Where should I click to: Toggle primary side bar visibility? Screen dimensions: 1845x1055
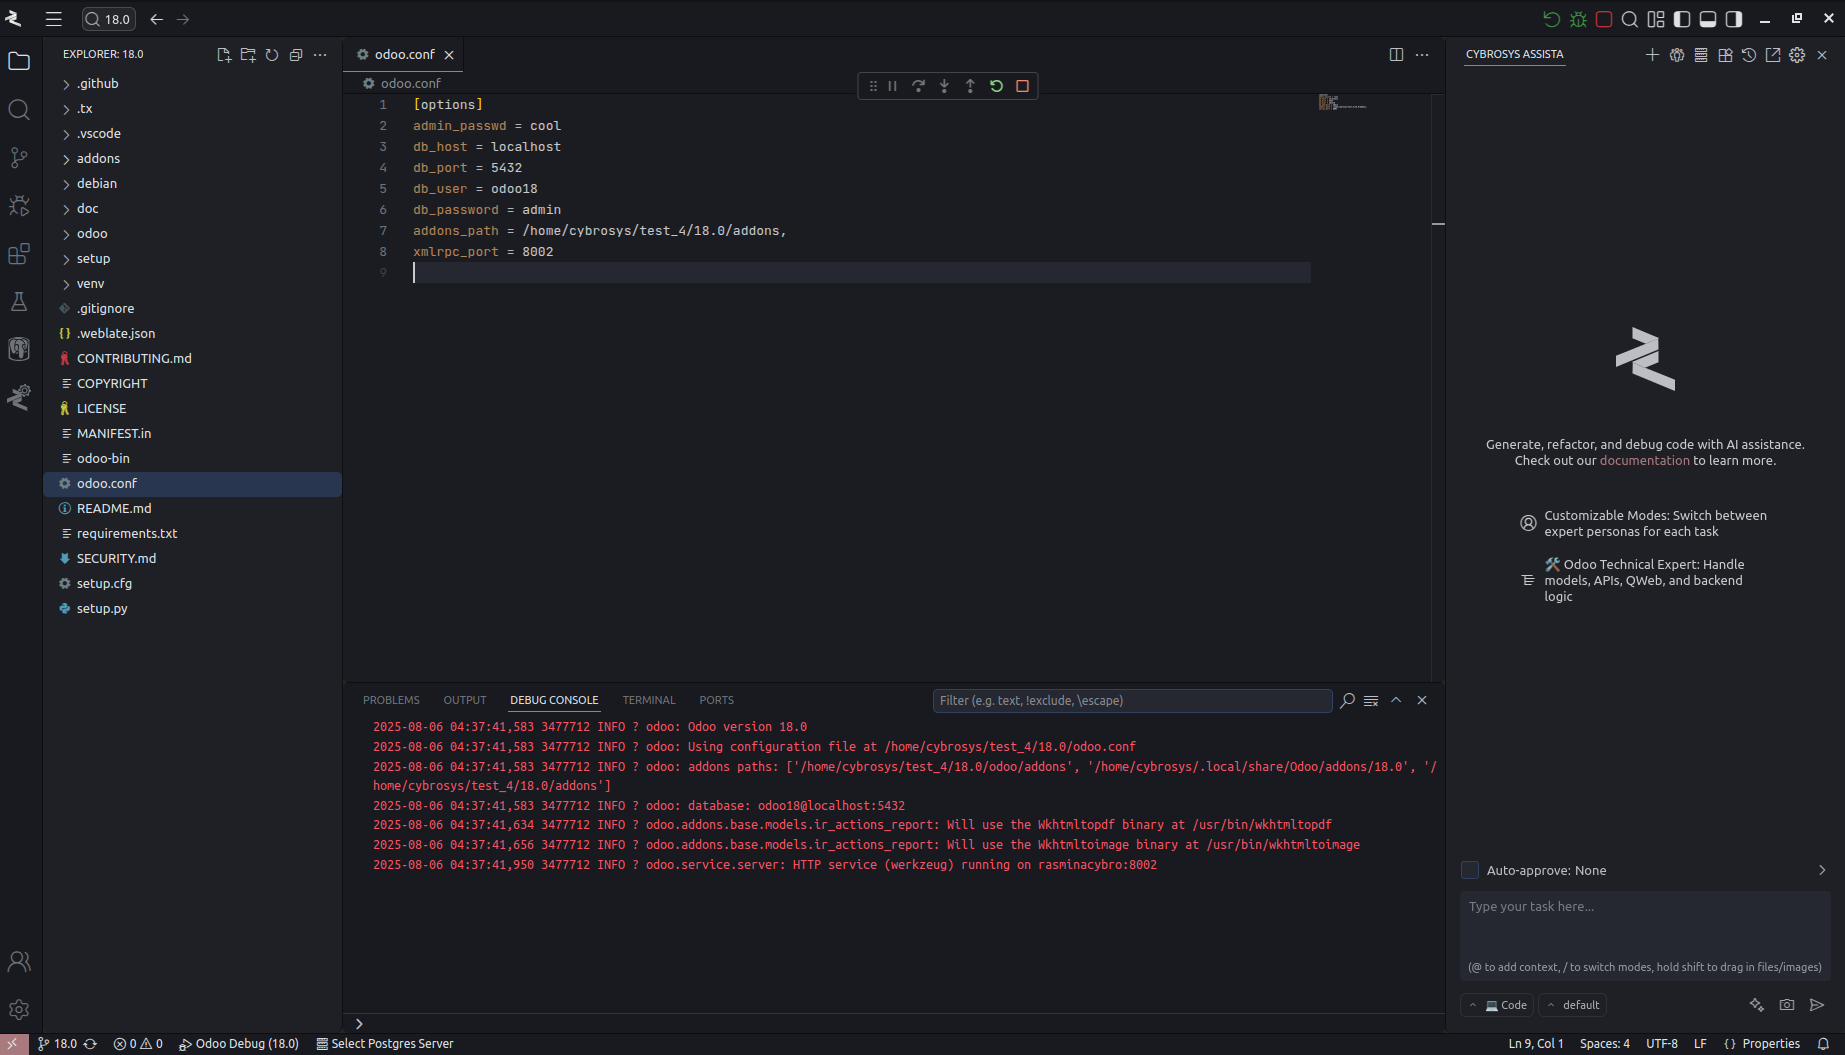click(x=1682, y=19)
